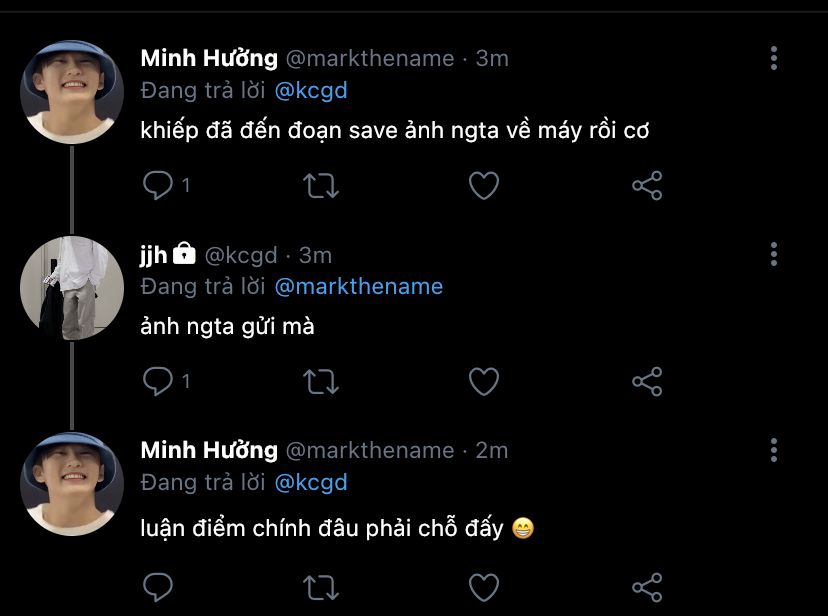
Task: Open @markthename mention in jjh's reply
Action: tap(358, 287)
